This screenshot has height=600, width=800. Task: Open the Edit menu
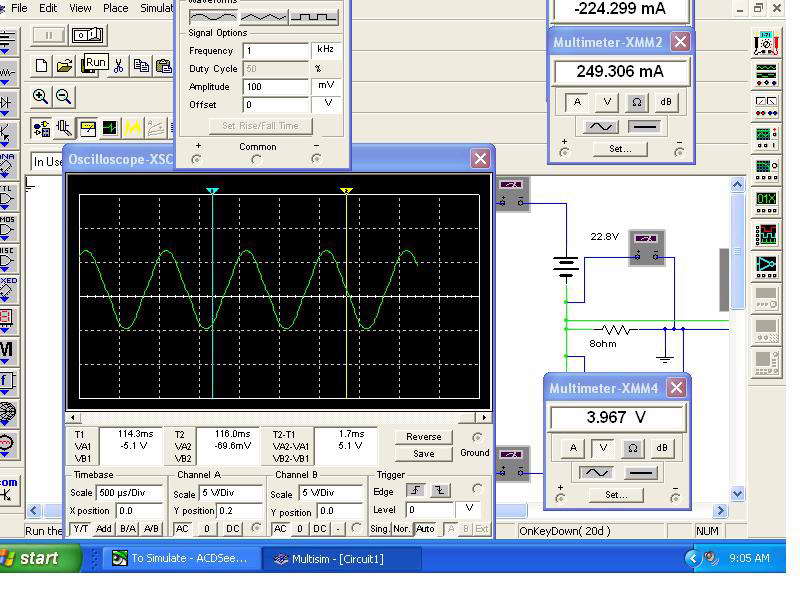(48, 8)
